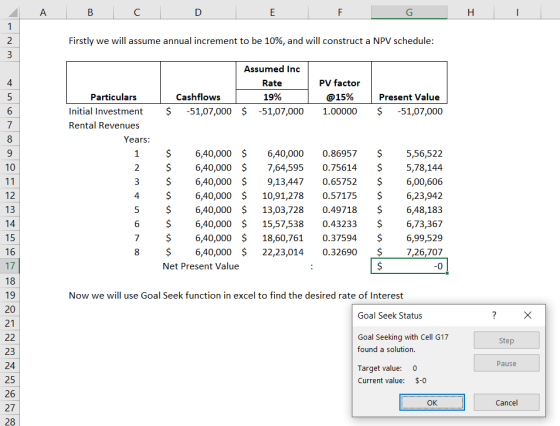Select column H header
Screen dimensions: 560x426
tap(471, 12)
